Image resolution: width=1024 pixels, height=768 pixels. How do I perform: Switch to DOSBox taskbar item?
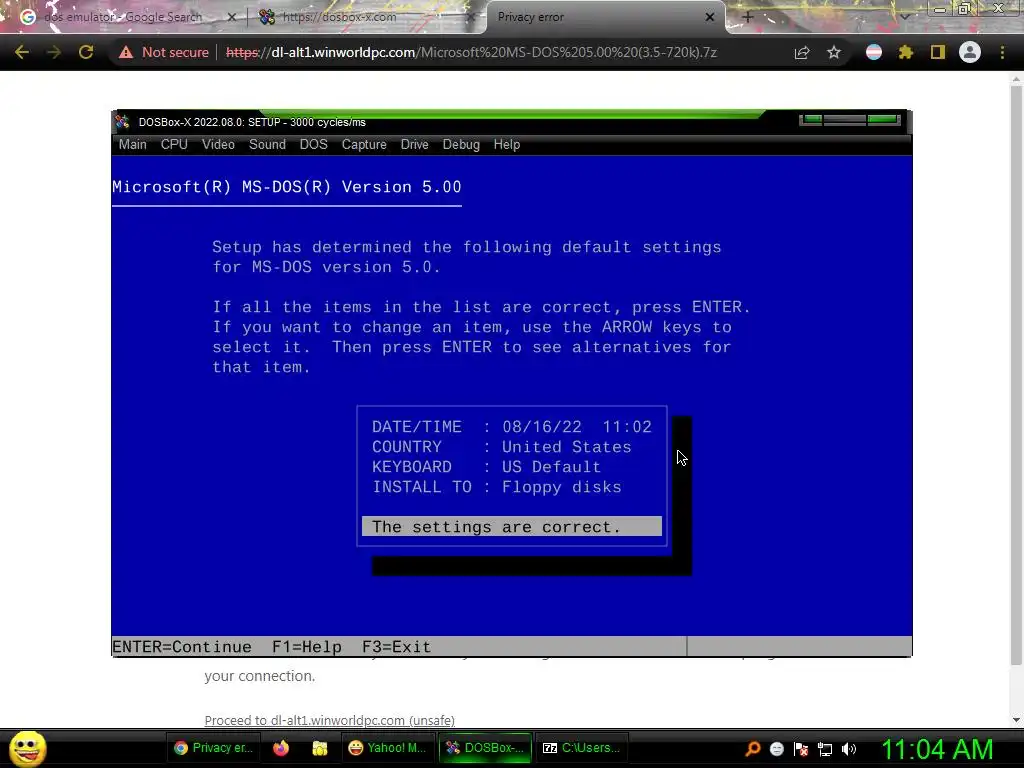pyautogui.click(x=485, y=748)
